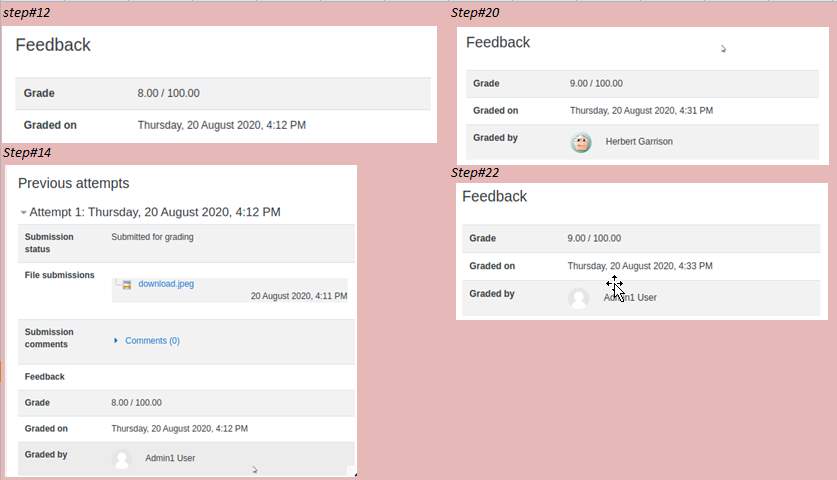This screenshot has height=480, width=837.
Task: Open the download.jpeg file link
Action: (166, 284)
